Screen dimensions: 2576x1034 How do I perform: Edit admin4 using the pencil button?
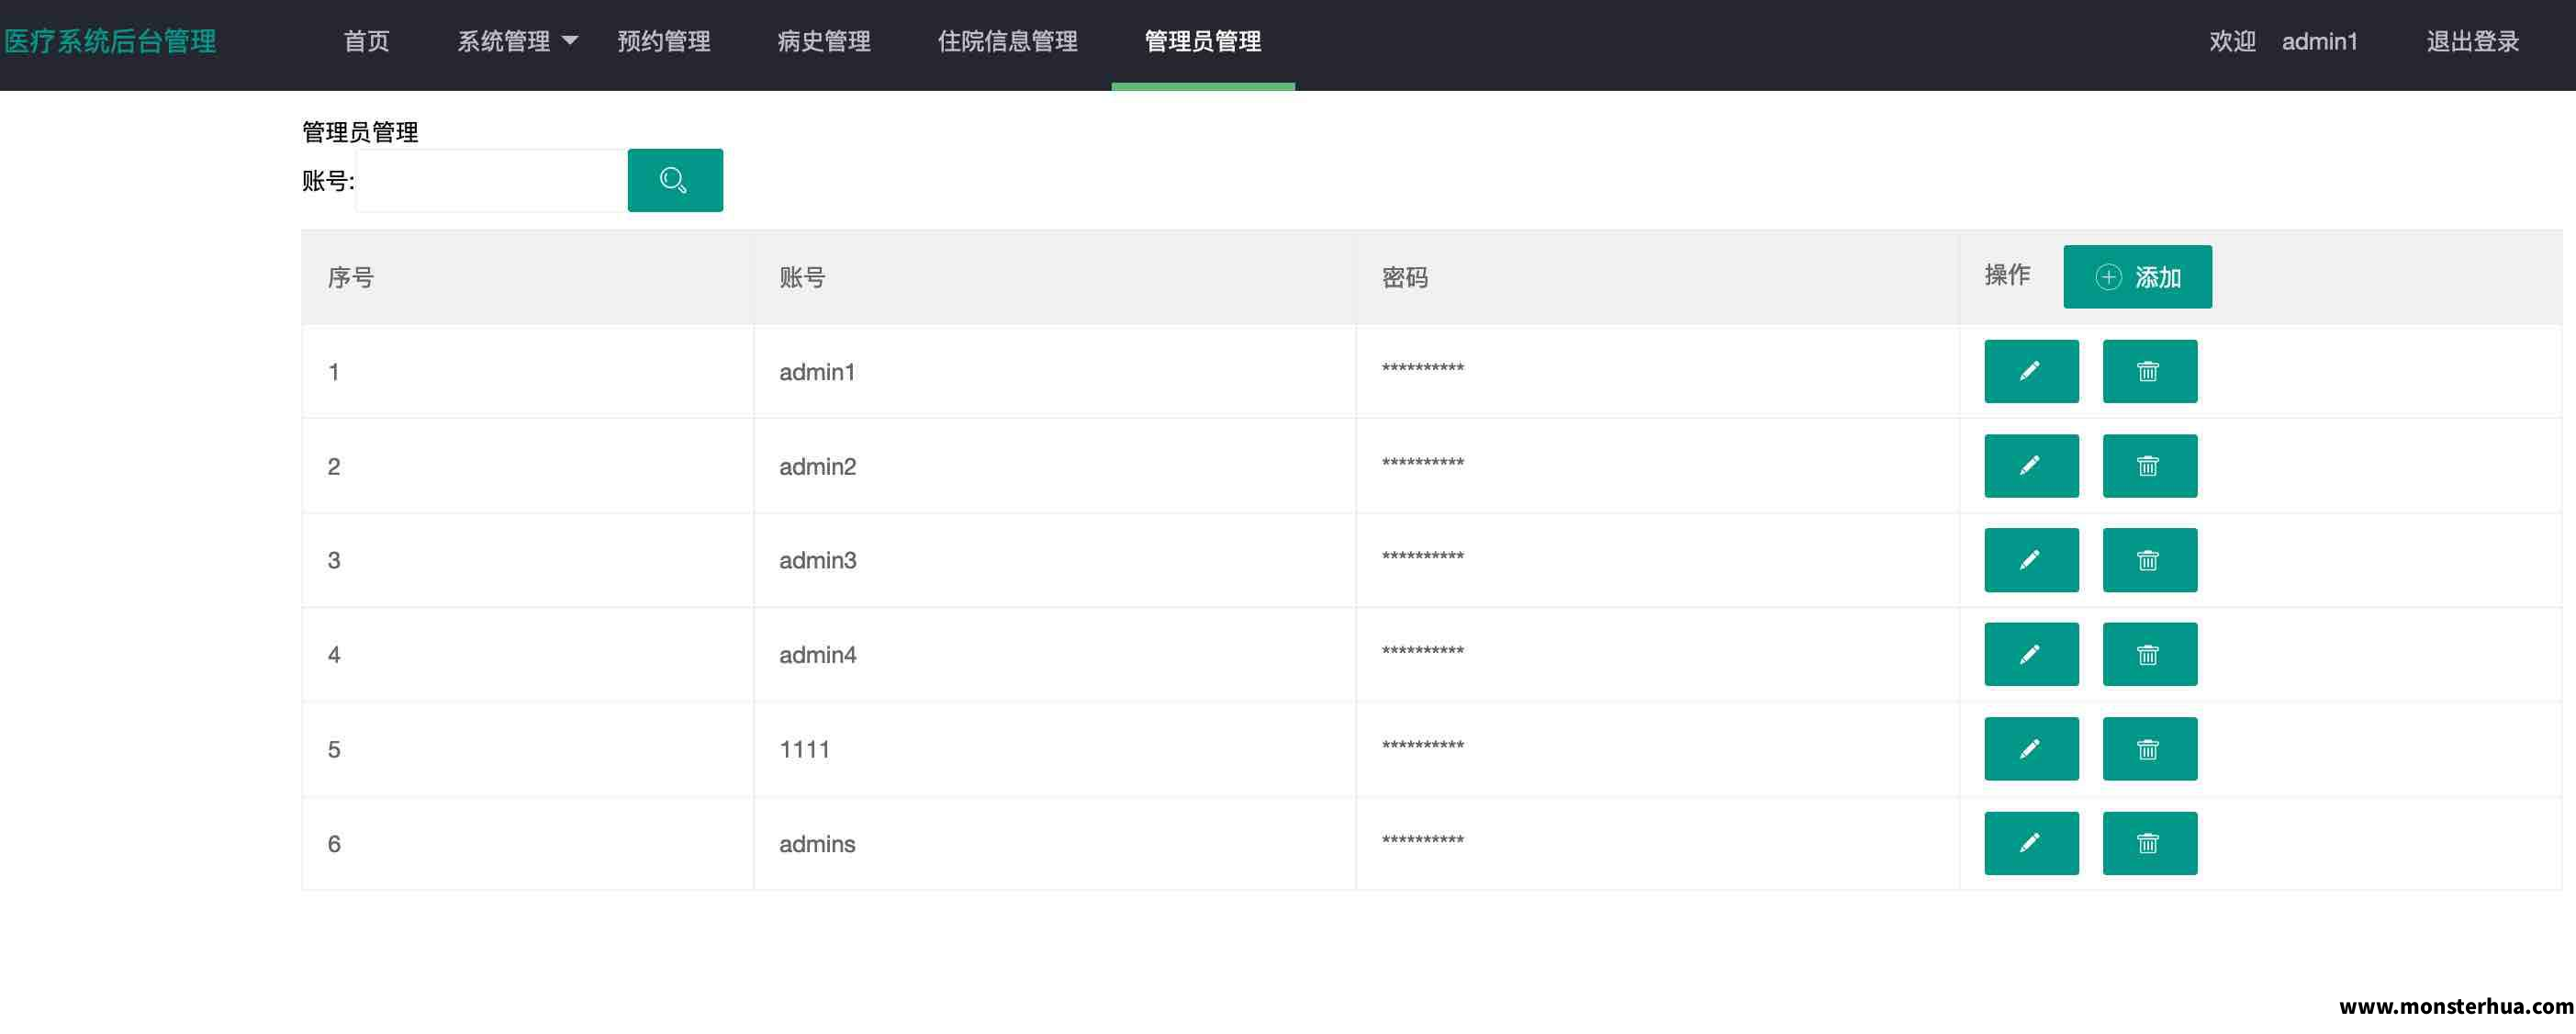2031,654
